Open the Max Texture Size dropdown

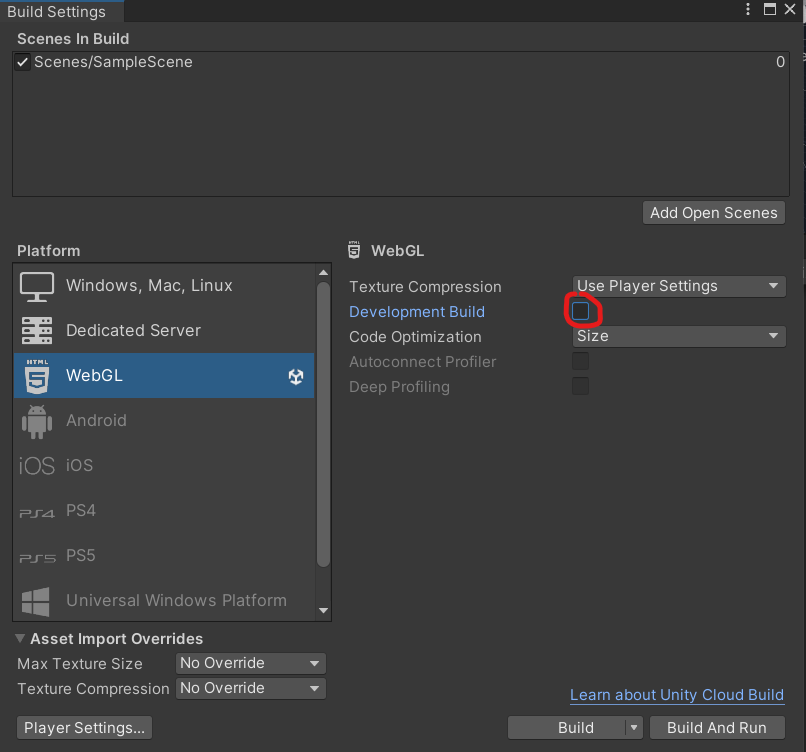pyautogui.click(x=250, y=663)
